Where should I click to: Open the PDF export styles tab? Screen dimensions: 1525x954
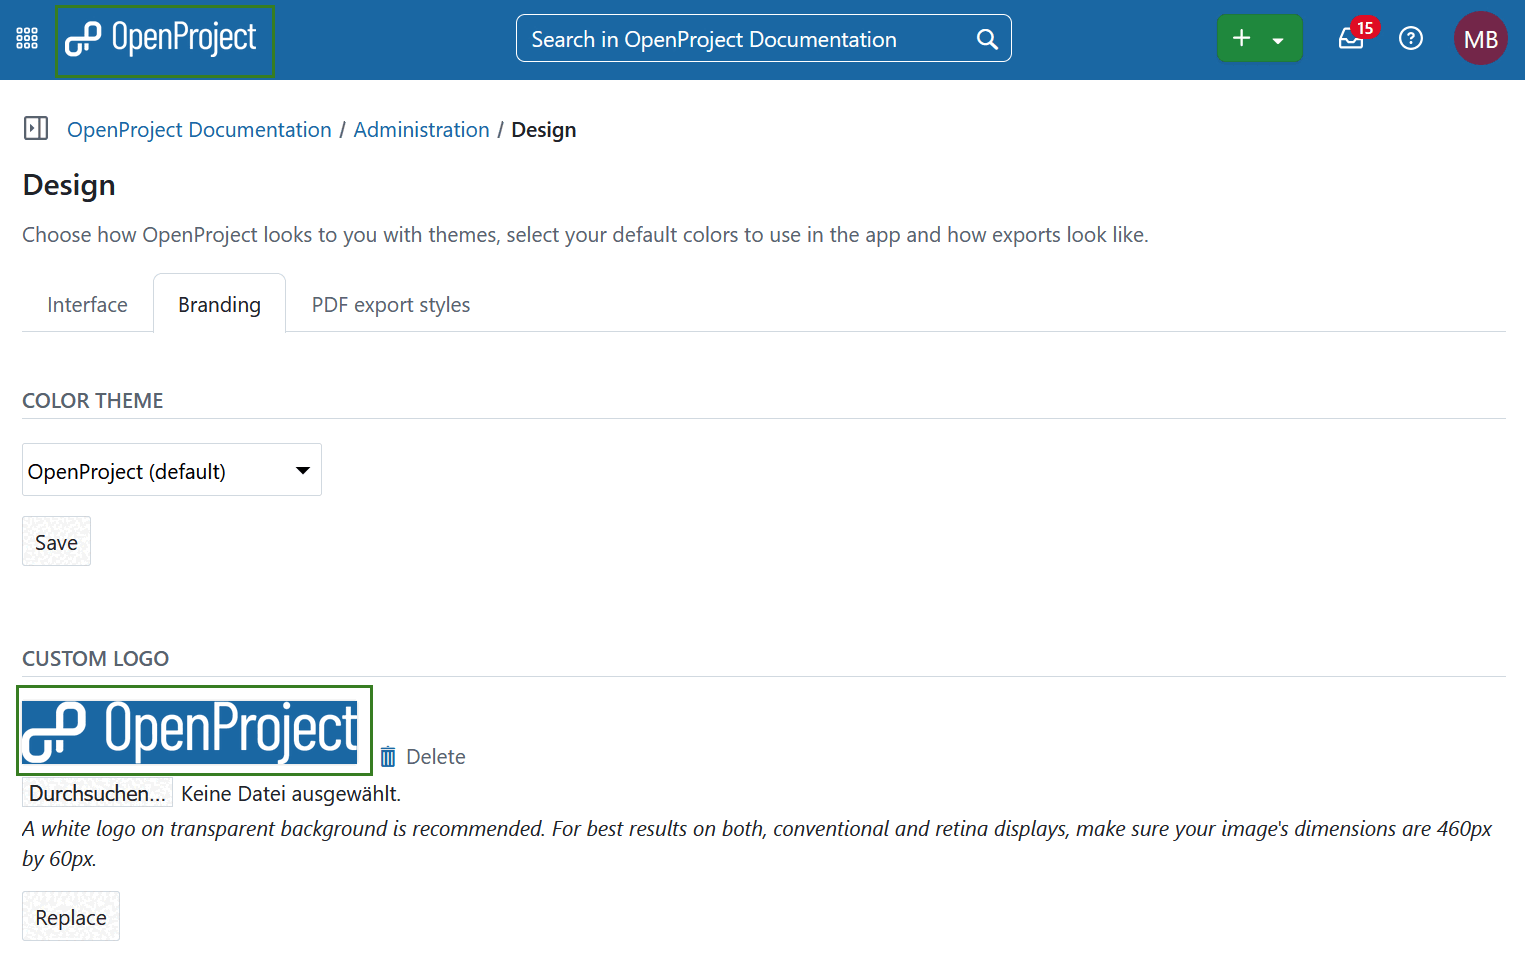coord(390,304)
